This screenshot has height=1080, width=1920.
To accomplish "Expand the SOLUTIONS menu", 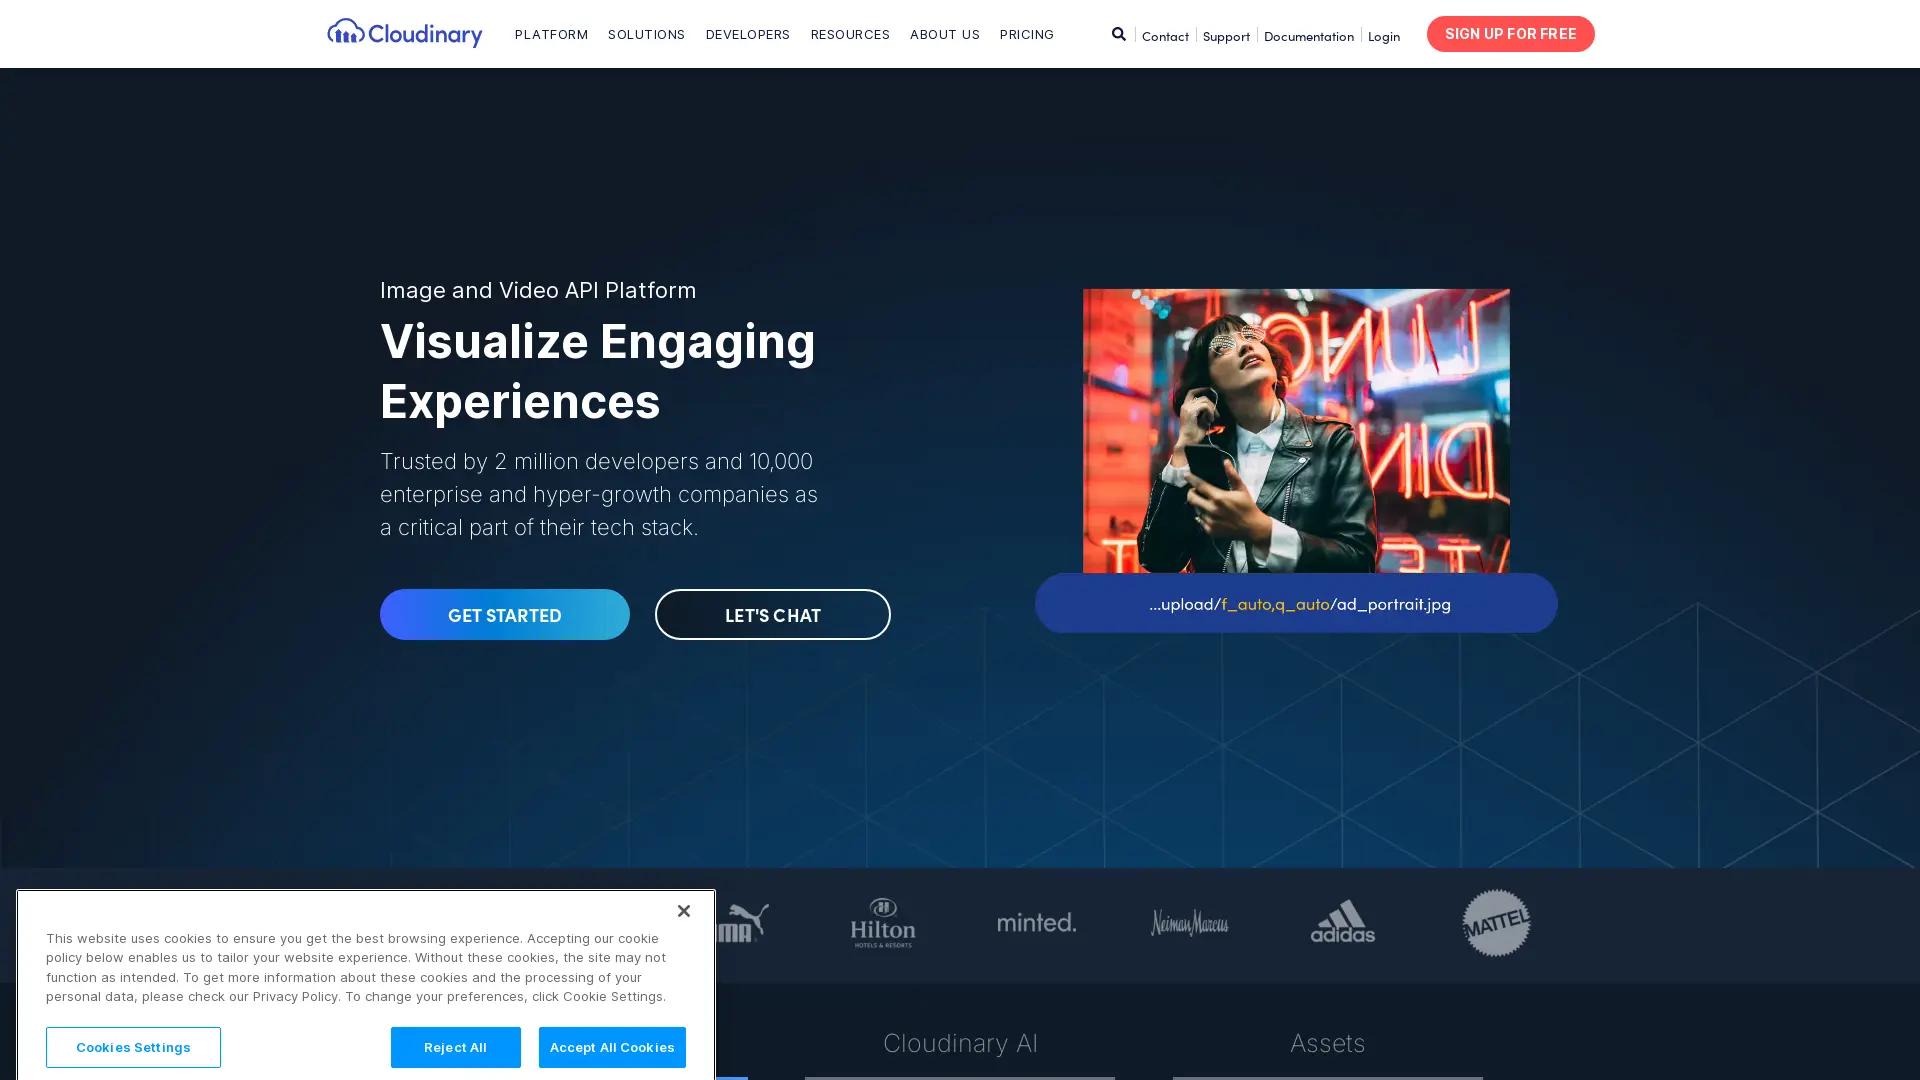I will [646, 34].
